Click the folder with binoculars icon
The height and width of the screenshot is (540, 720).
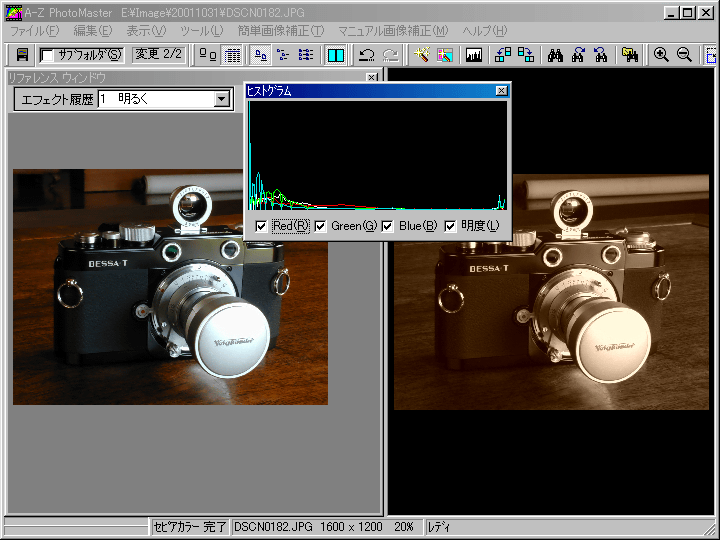(x=630, y=55)
